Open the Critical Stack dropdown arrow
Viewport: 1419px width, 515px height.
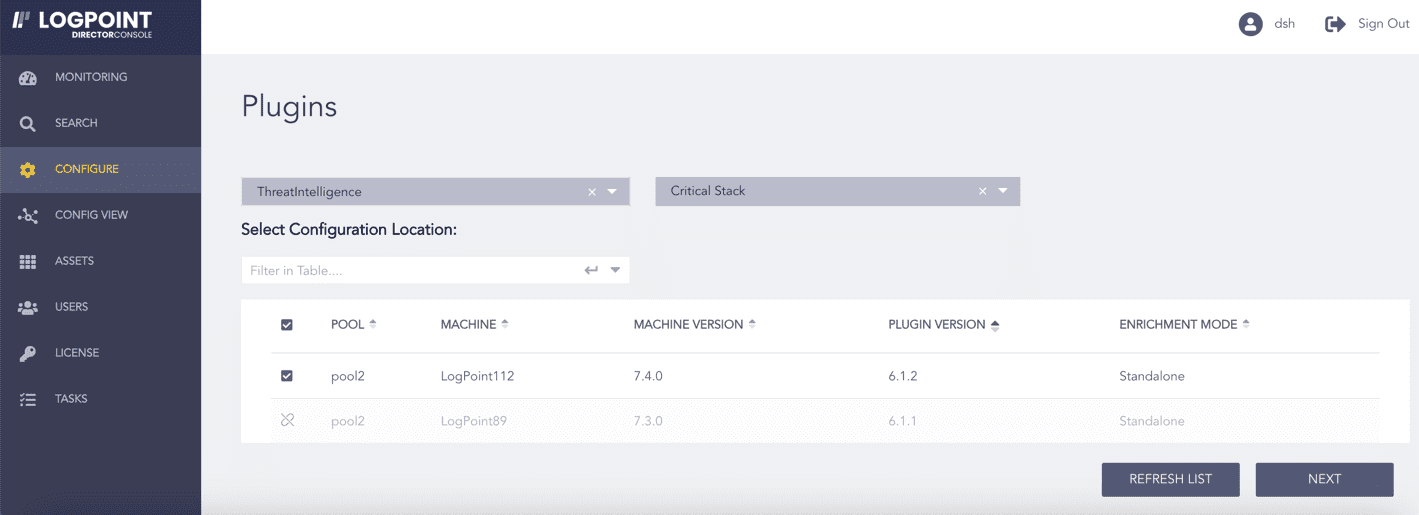click(x=1002, y=191)
